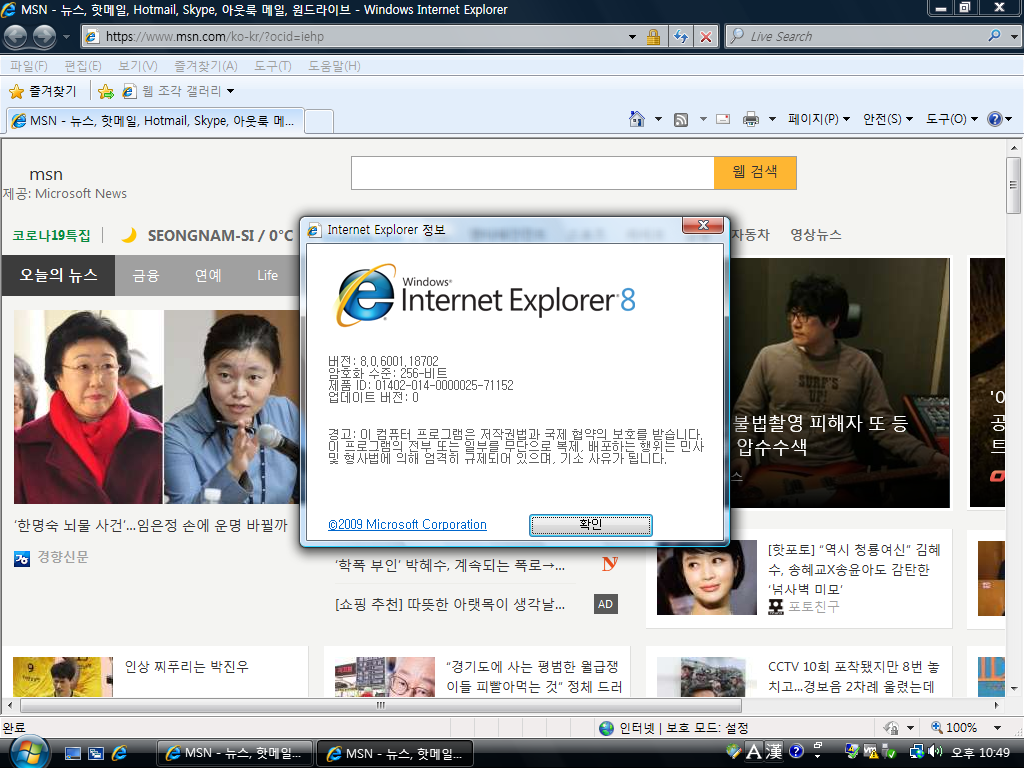Click the ©2009 Microsoft Corporation link
Image resolution: width=1024 pixels, height=768 pixels.
pos(407,524)
